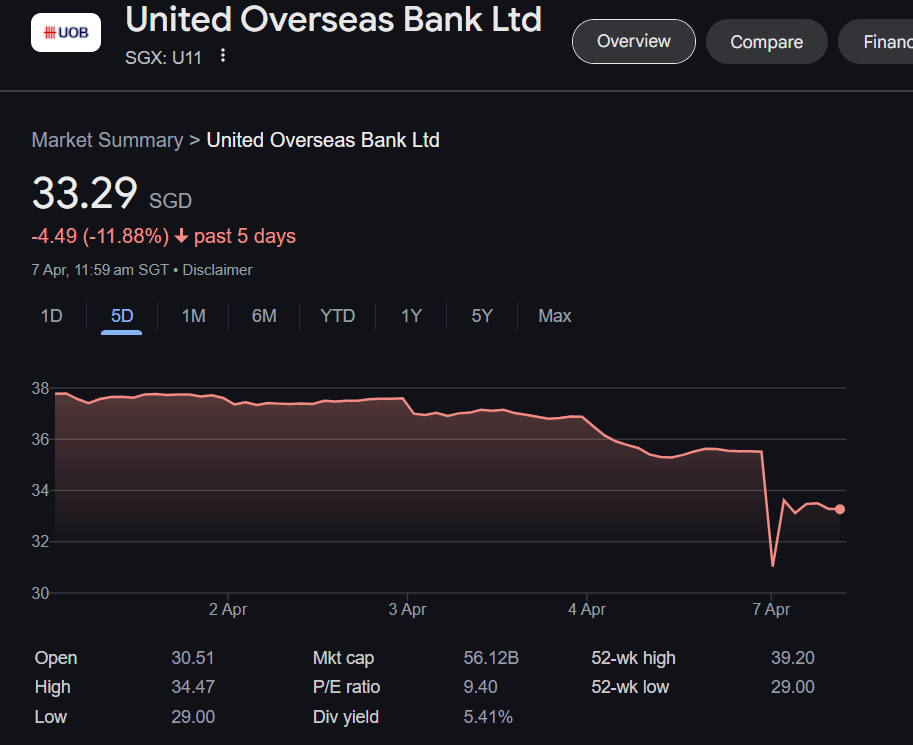Screen dimensions: 913x745
Task: Click the P/E ratio label
Action: (x=346, y=687)
